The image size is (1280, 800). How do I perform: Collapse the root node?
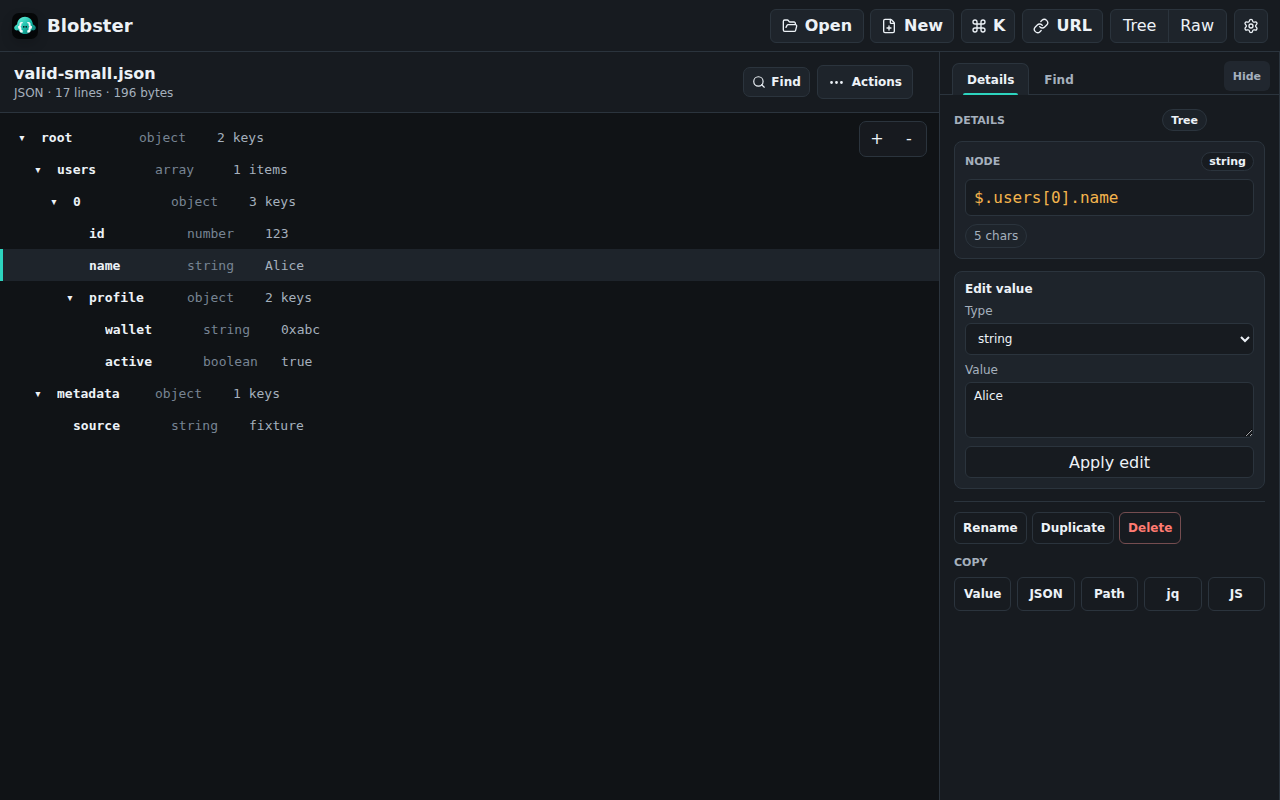(22, 138)
